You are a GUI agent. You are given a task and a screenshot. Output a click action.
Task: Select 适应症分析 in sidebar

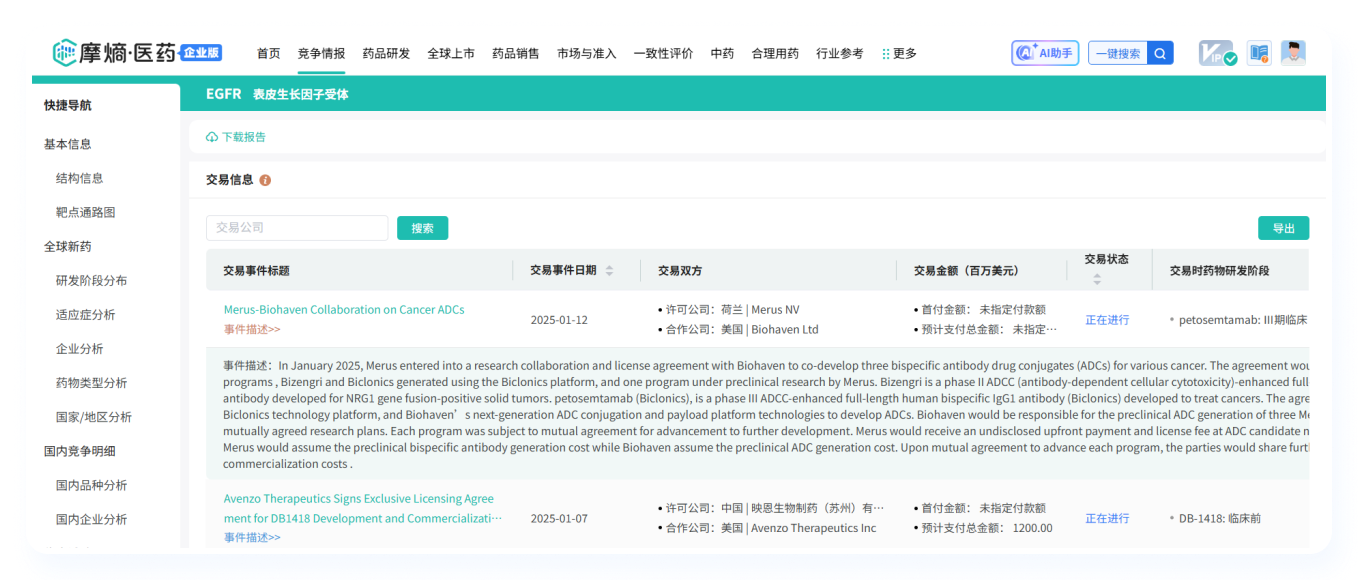pyautogui.click(x=86, y=314)
